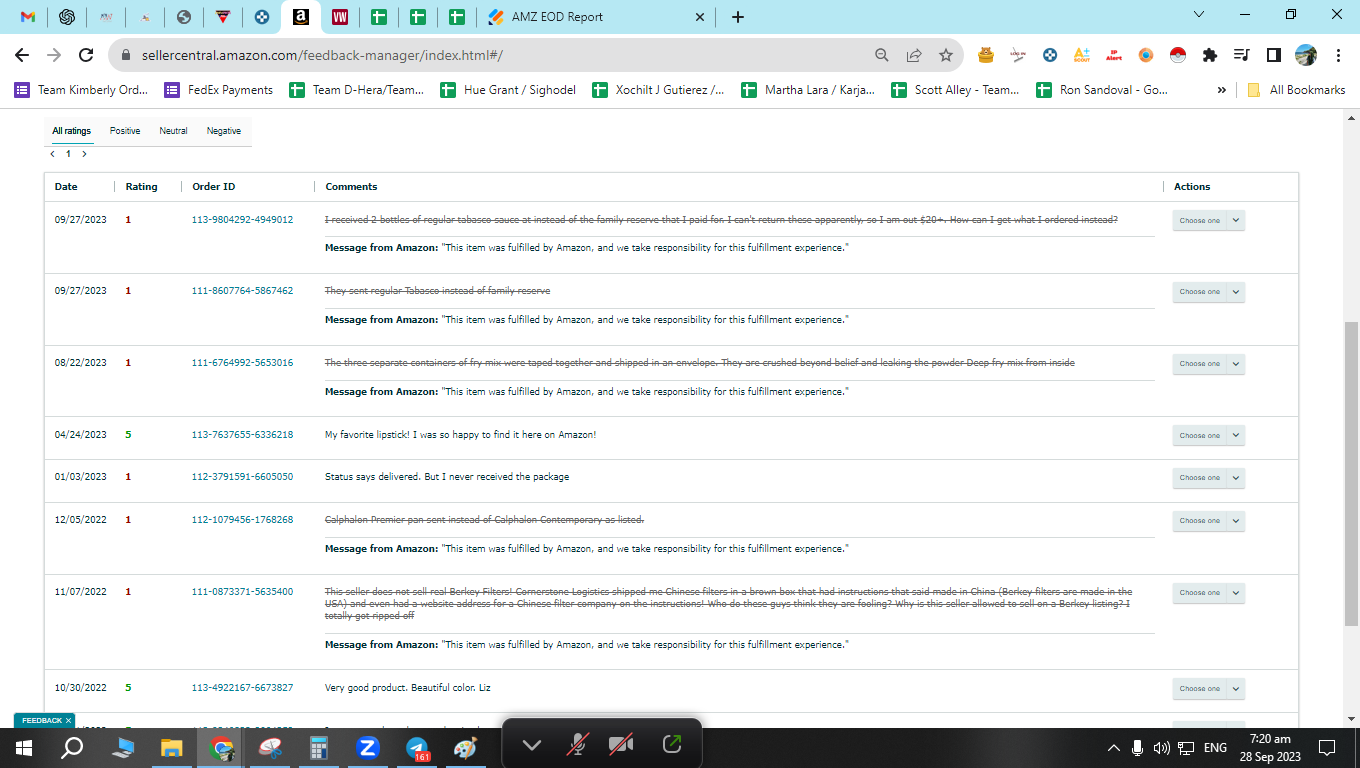
Task: Open File Explorer from the taskbar
Action: [x=171, y=747]
